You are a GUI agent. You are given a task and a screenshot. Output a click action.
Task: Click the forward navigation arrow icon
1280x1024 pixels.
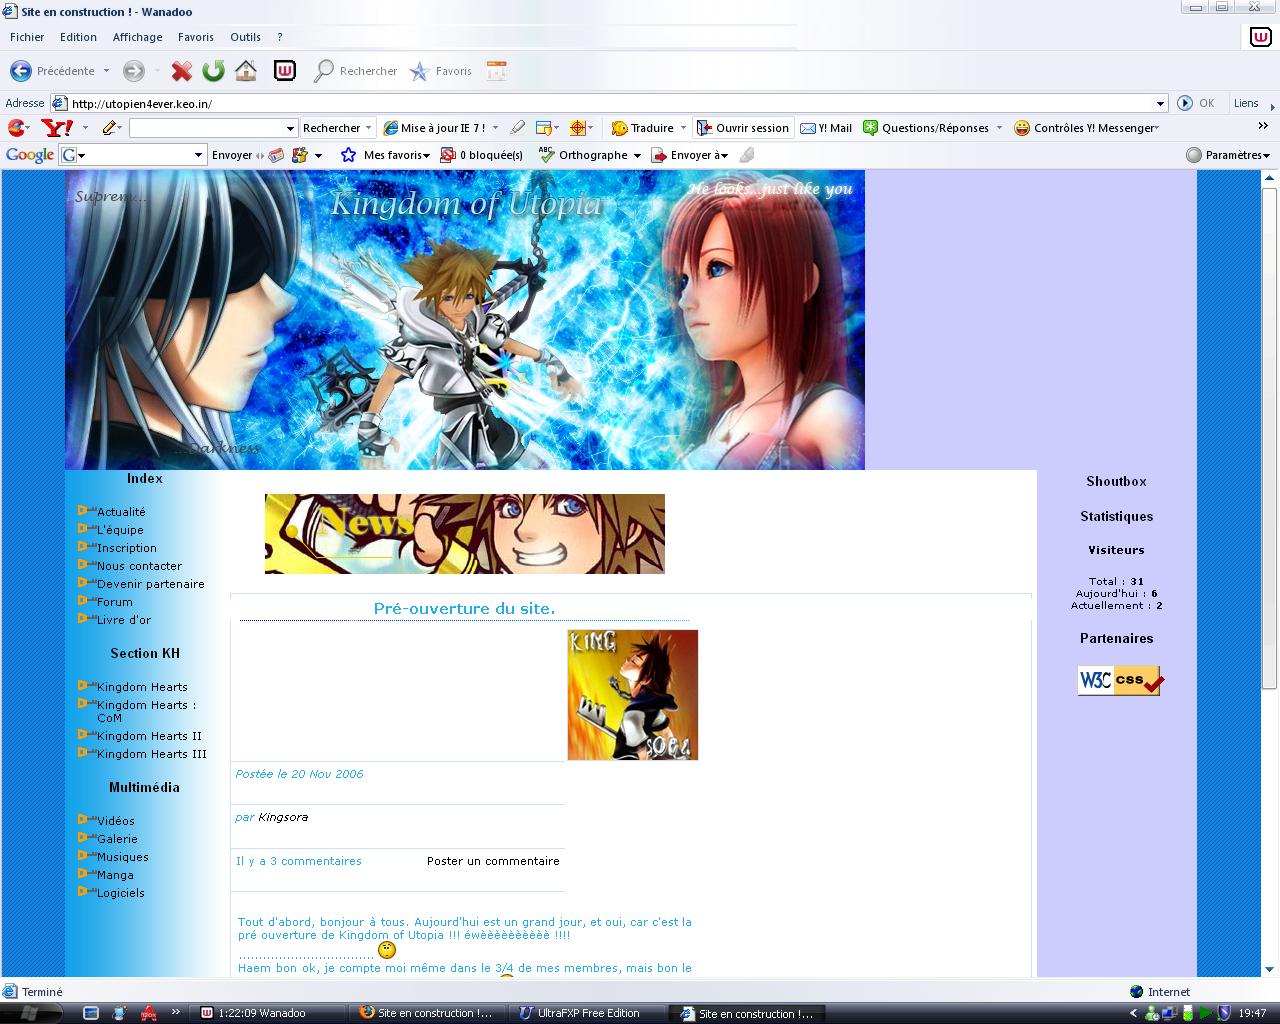[134, 71]
